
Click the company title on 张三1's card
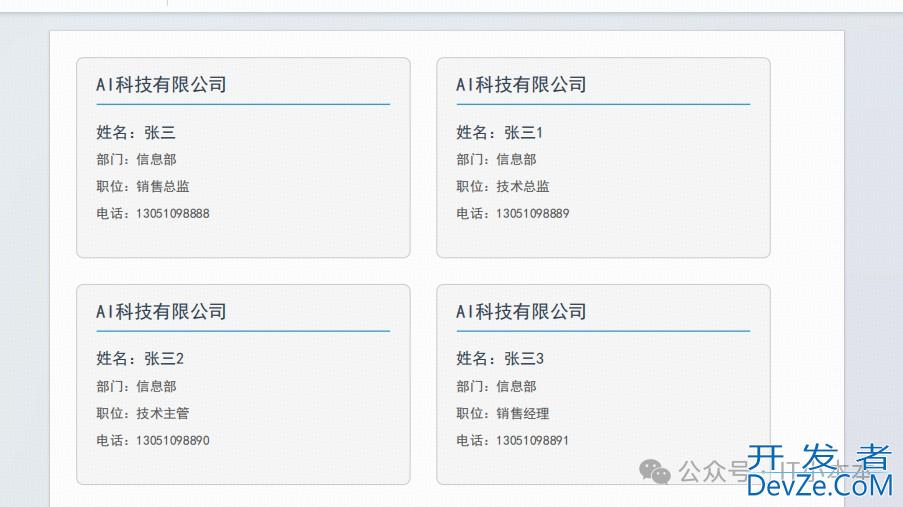521,85
